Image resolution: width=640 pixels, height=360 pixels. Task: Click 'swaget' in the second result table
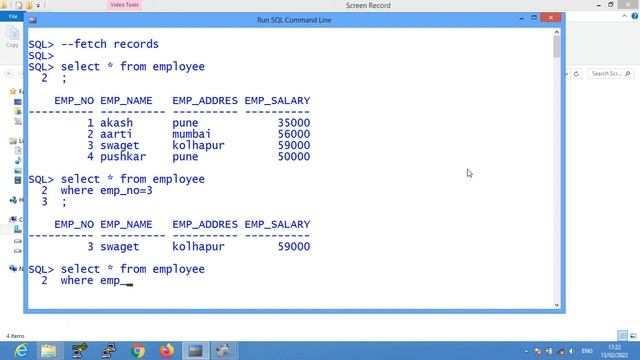tap(120, 247)
